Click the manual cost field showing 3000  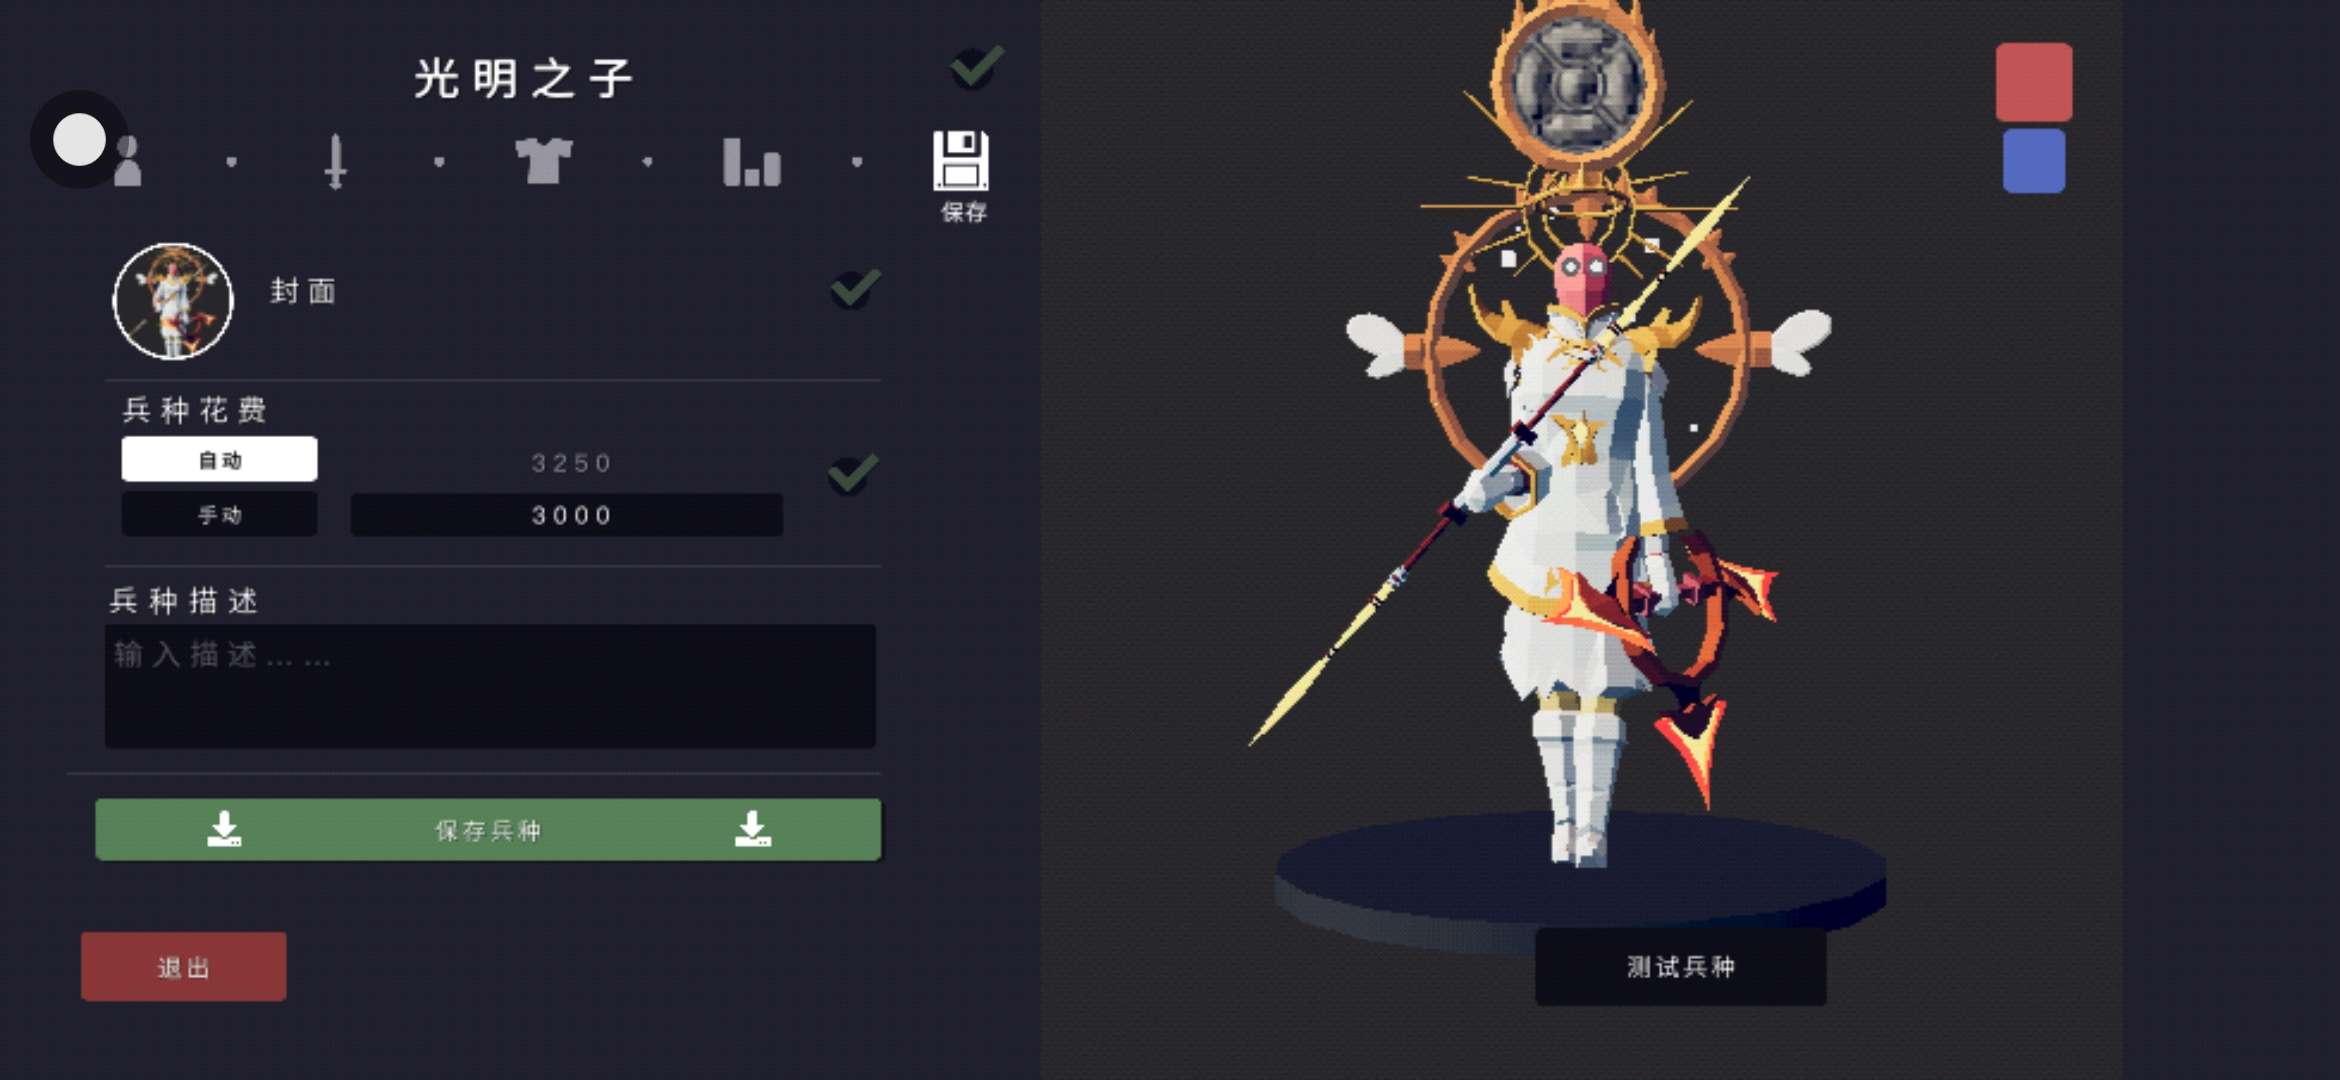567,514
